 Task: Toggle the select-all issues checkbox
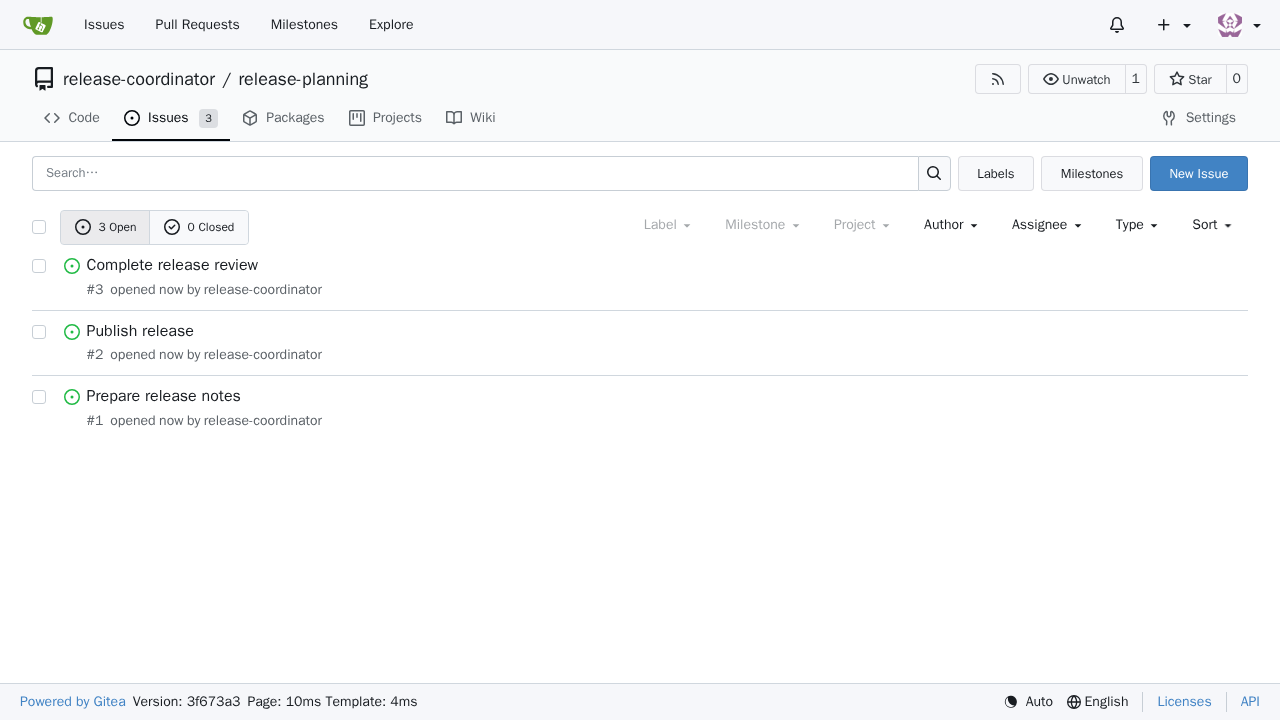click(x=39, y=227)
